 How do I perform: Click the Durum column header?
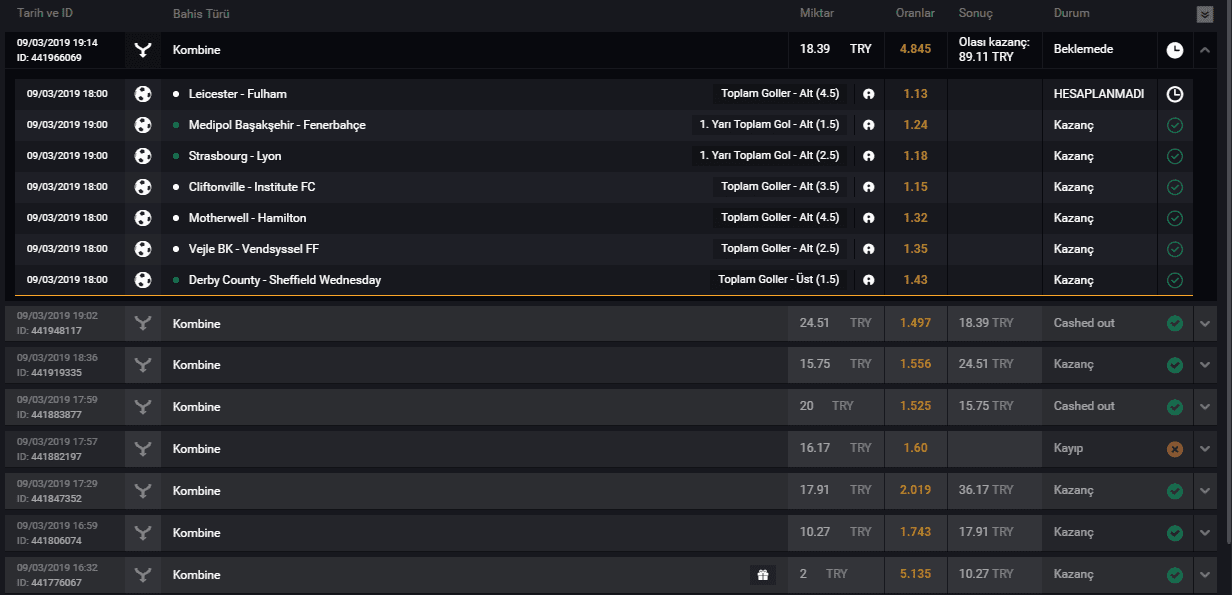point(1072,13)
